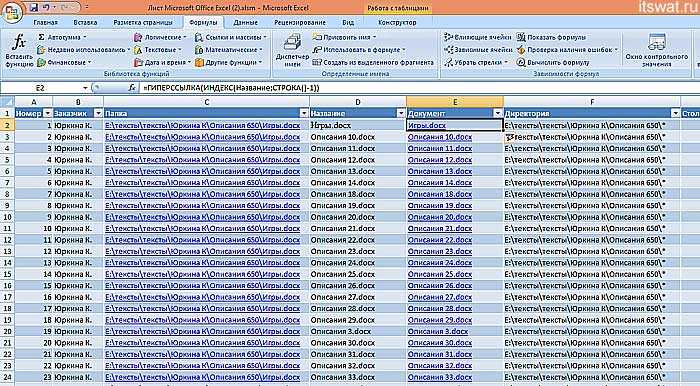Save the workbook via Quick Access icon

coord(34,8)
